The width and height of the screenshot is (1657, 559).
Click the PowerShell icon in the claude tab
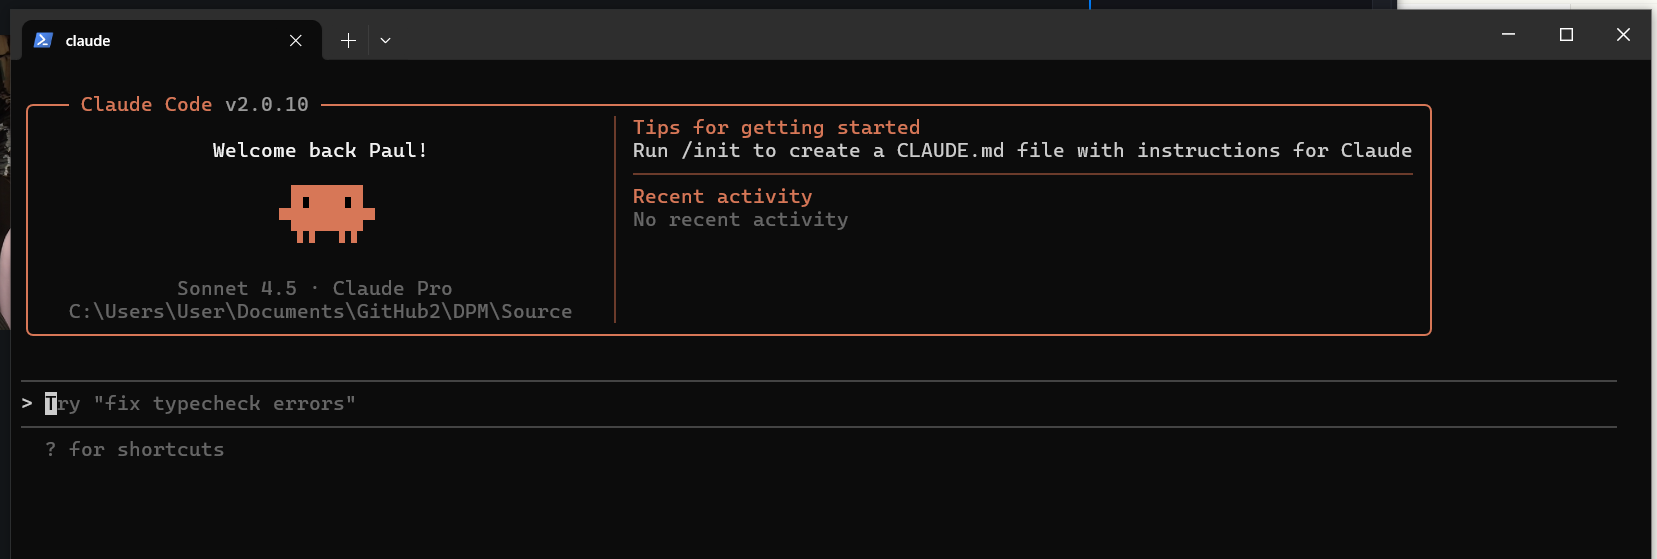43,40
